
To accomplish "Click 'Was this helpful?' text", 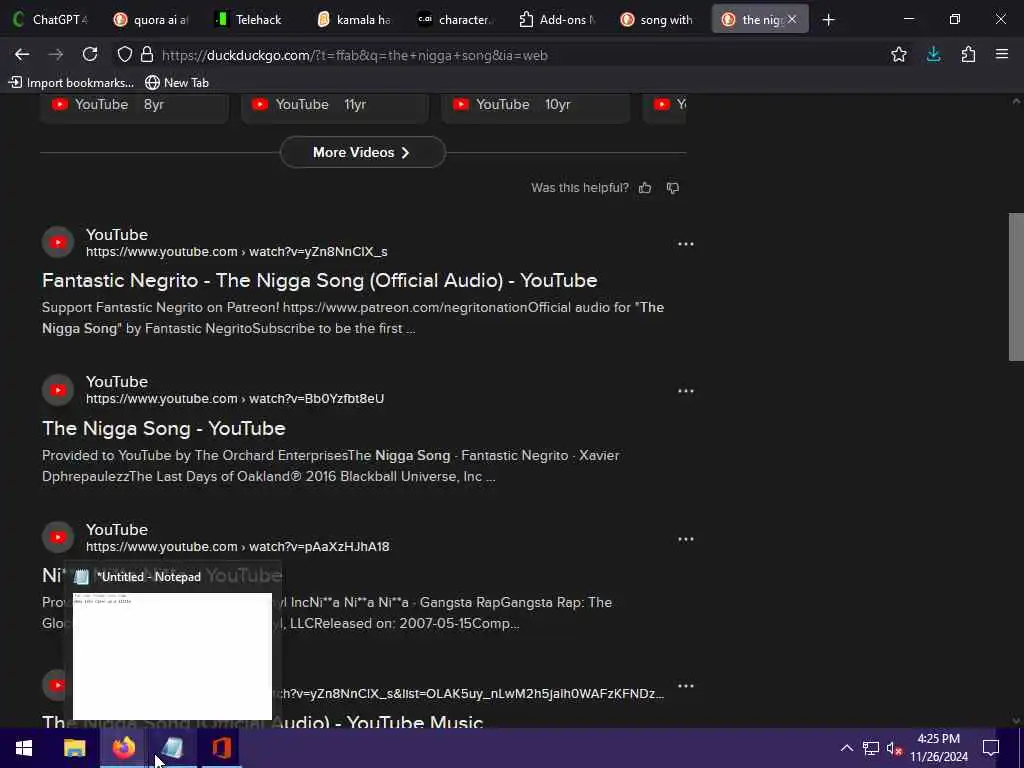I will (580, 188).
